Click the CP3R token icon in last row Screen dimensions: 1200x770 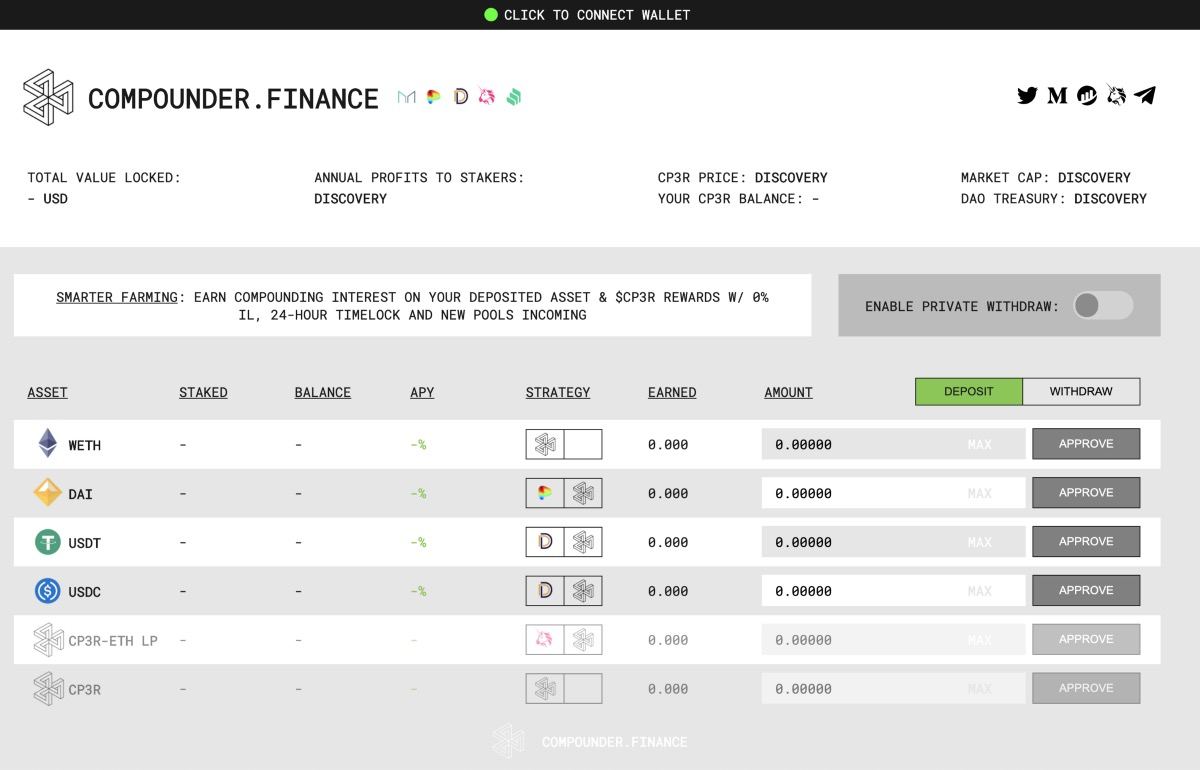click(48, 689)
